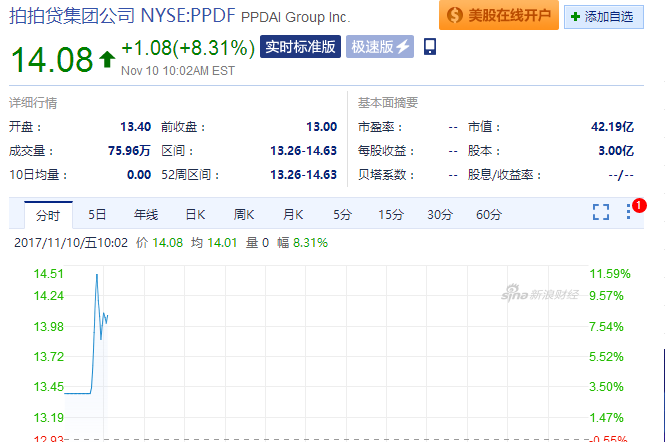Select the 60分 chart tab
665x442 pixels.
coord(489,215)
